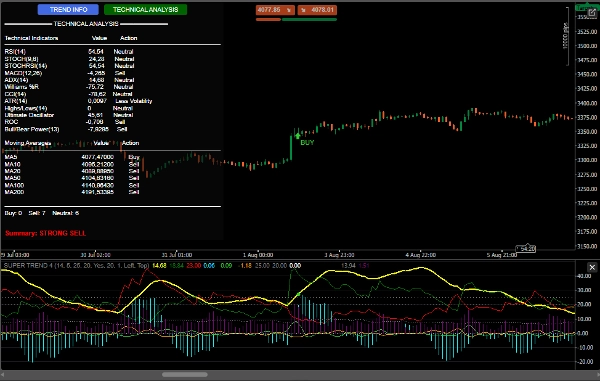This screenshot has height=381, width=600.
Task: Click the Neutral: 6 count text
Action: coord(65,213)
